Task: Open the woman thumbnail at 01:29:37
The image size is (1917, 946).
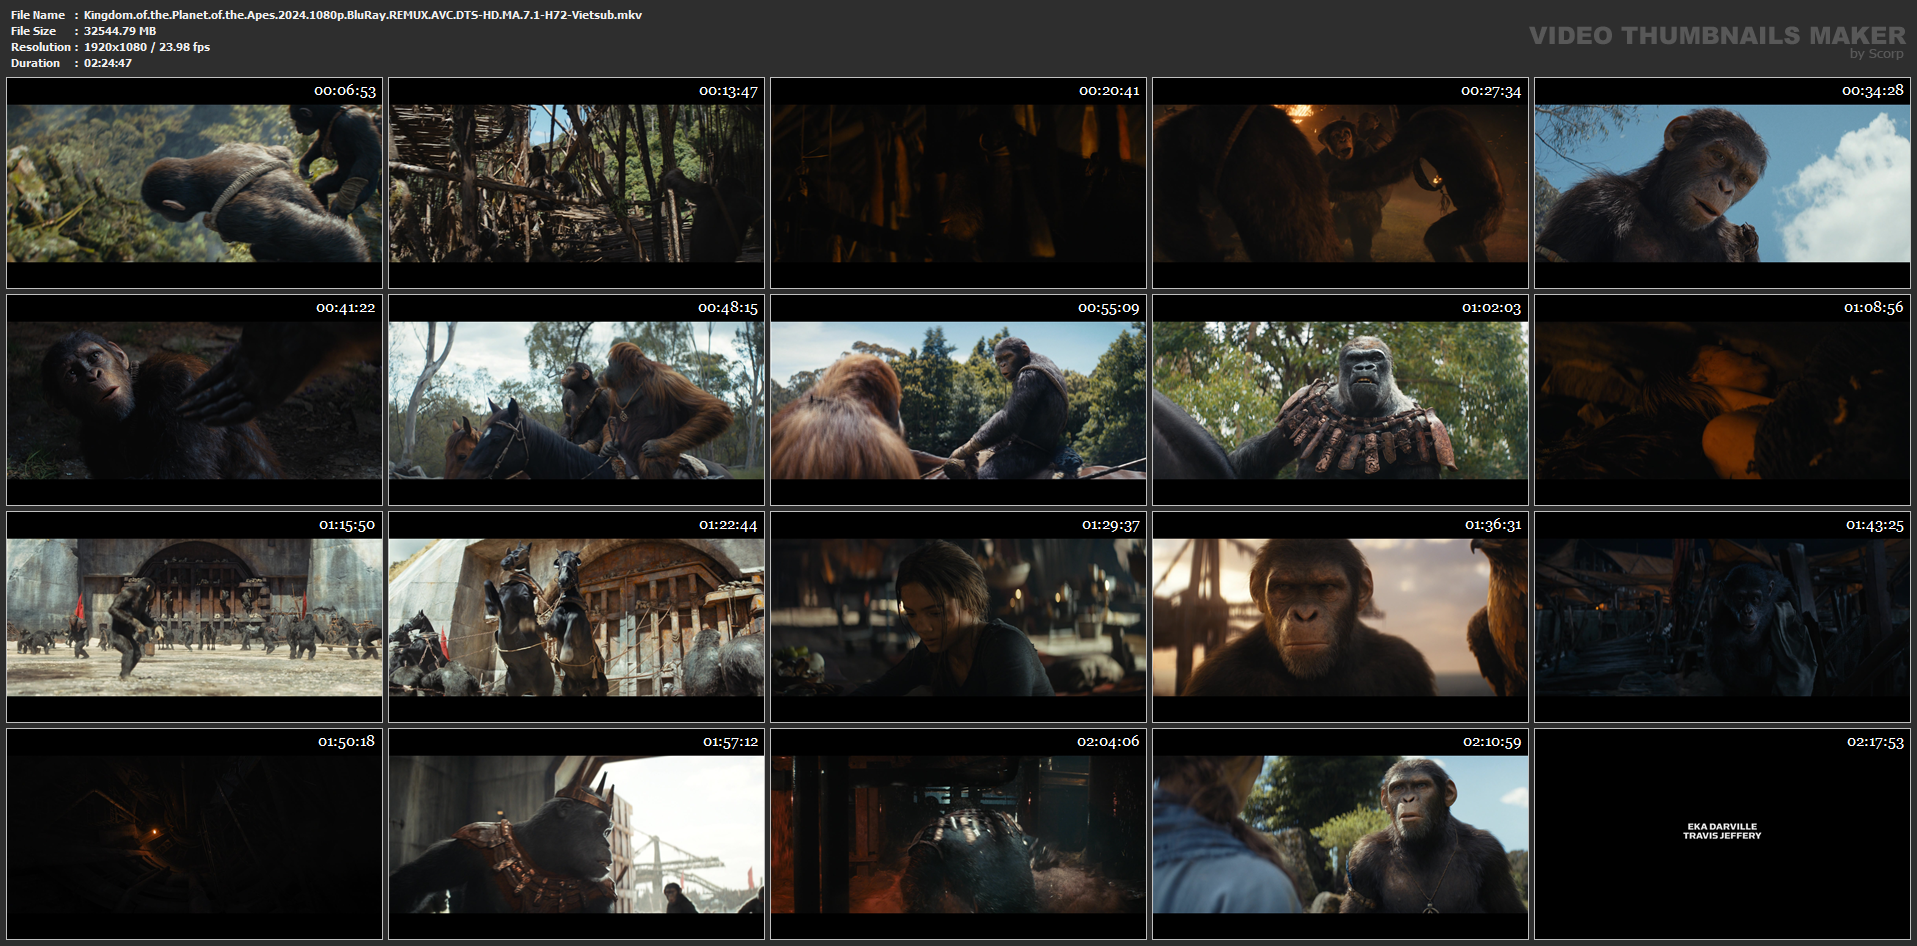Action: click(958, 617)
